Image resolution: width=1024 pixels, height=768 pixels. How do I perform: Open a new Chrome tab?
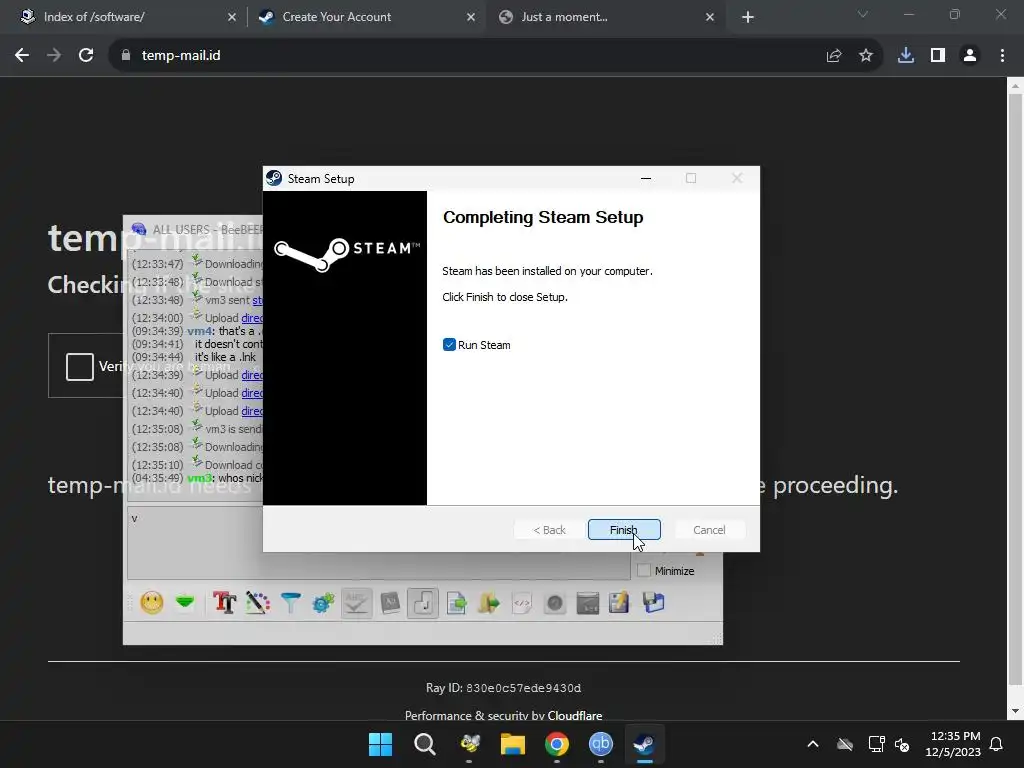[x=748, y=17]
